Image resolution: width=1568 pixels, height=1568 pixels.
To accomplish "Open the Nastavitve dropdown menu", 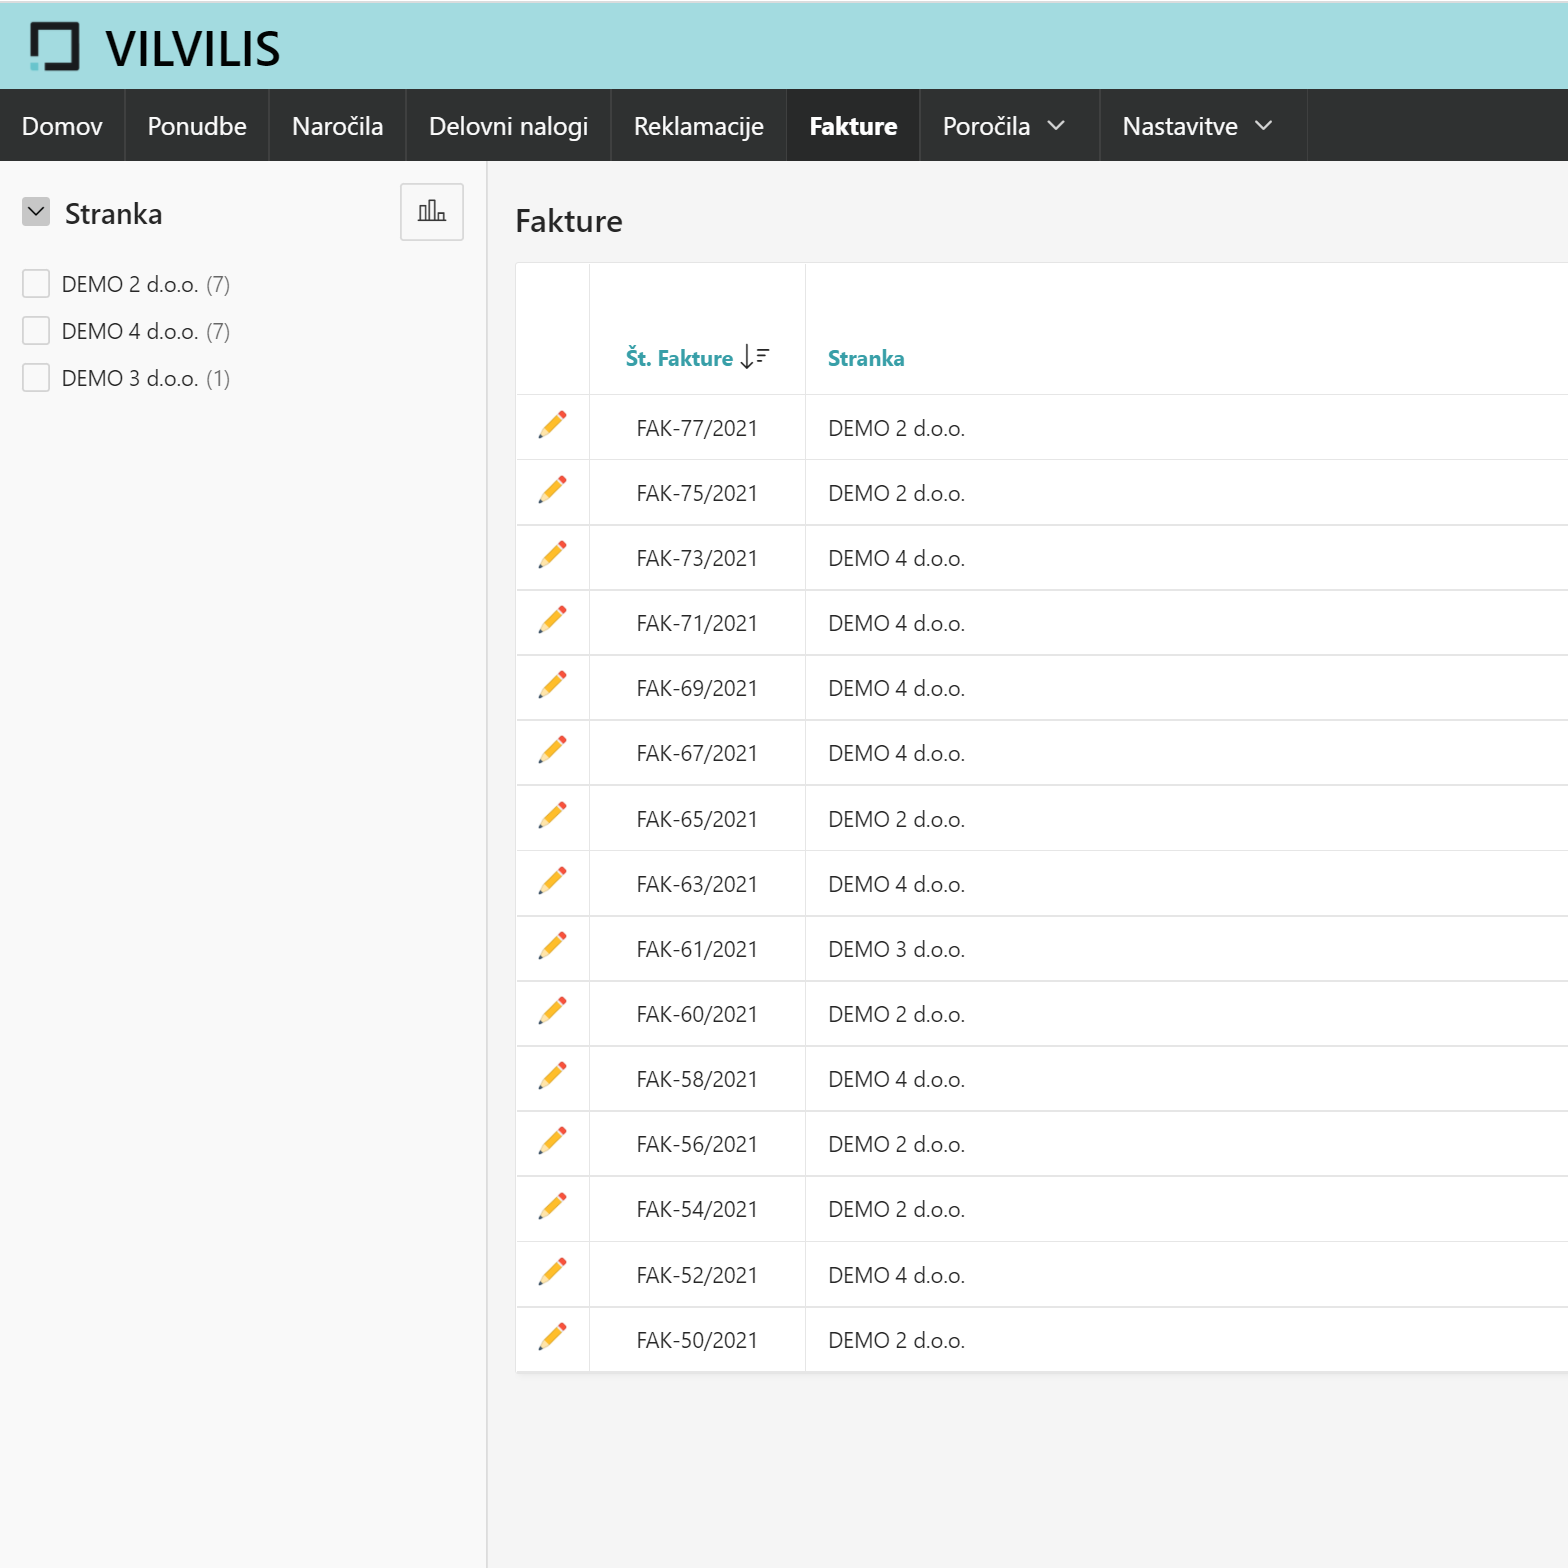I will tap(1198, 126).
